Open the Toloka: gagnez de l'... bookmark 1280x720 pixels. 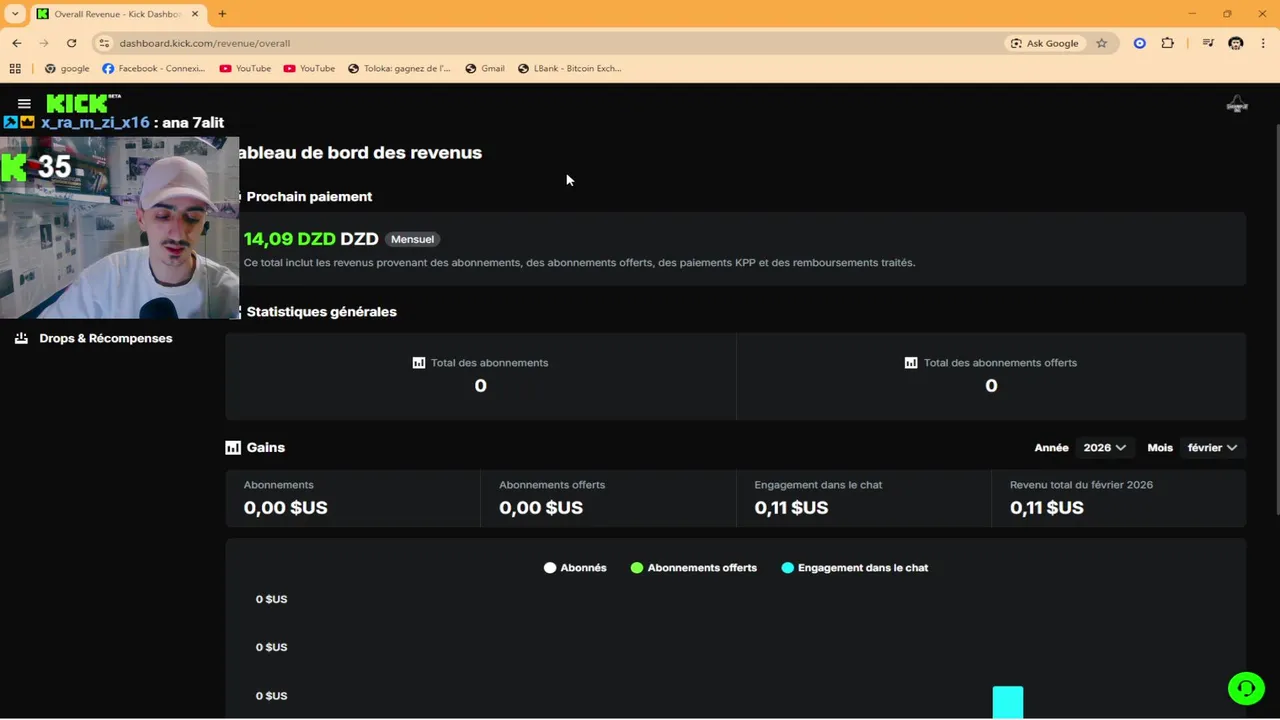(x=399, y=69)
